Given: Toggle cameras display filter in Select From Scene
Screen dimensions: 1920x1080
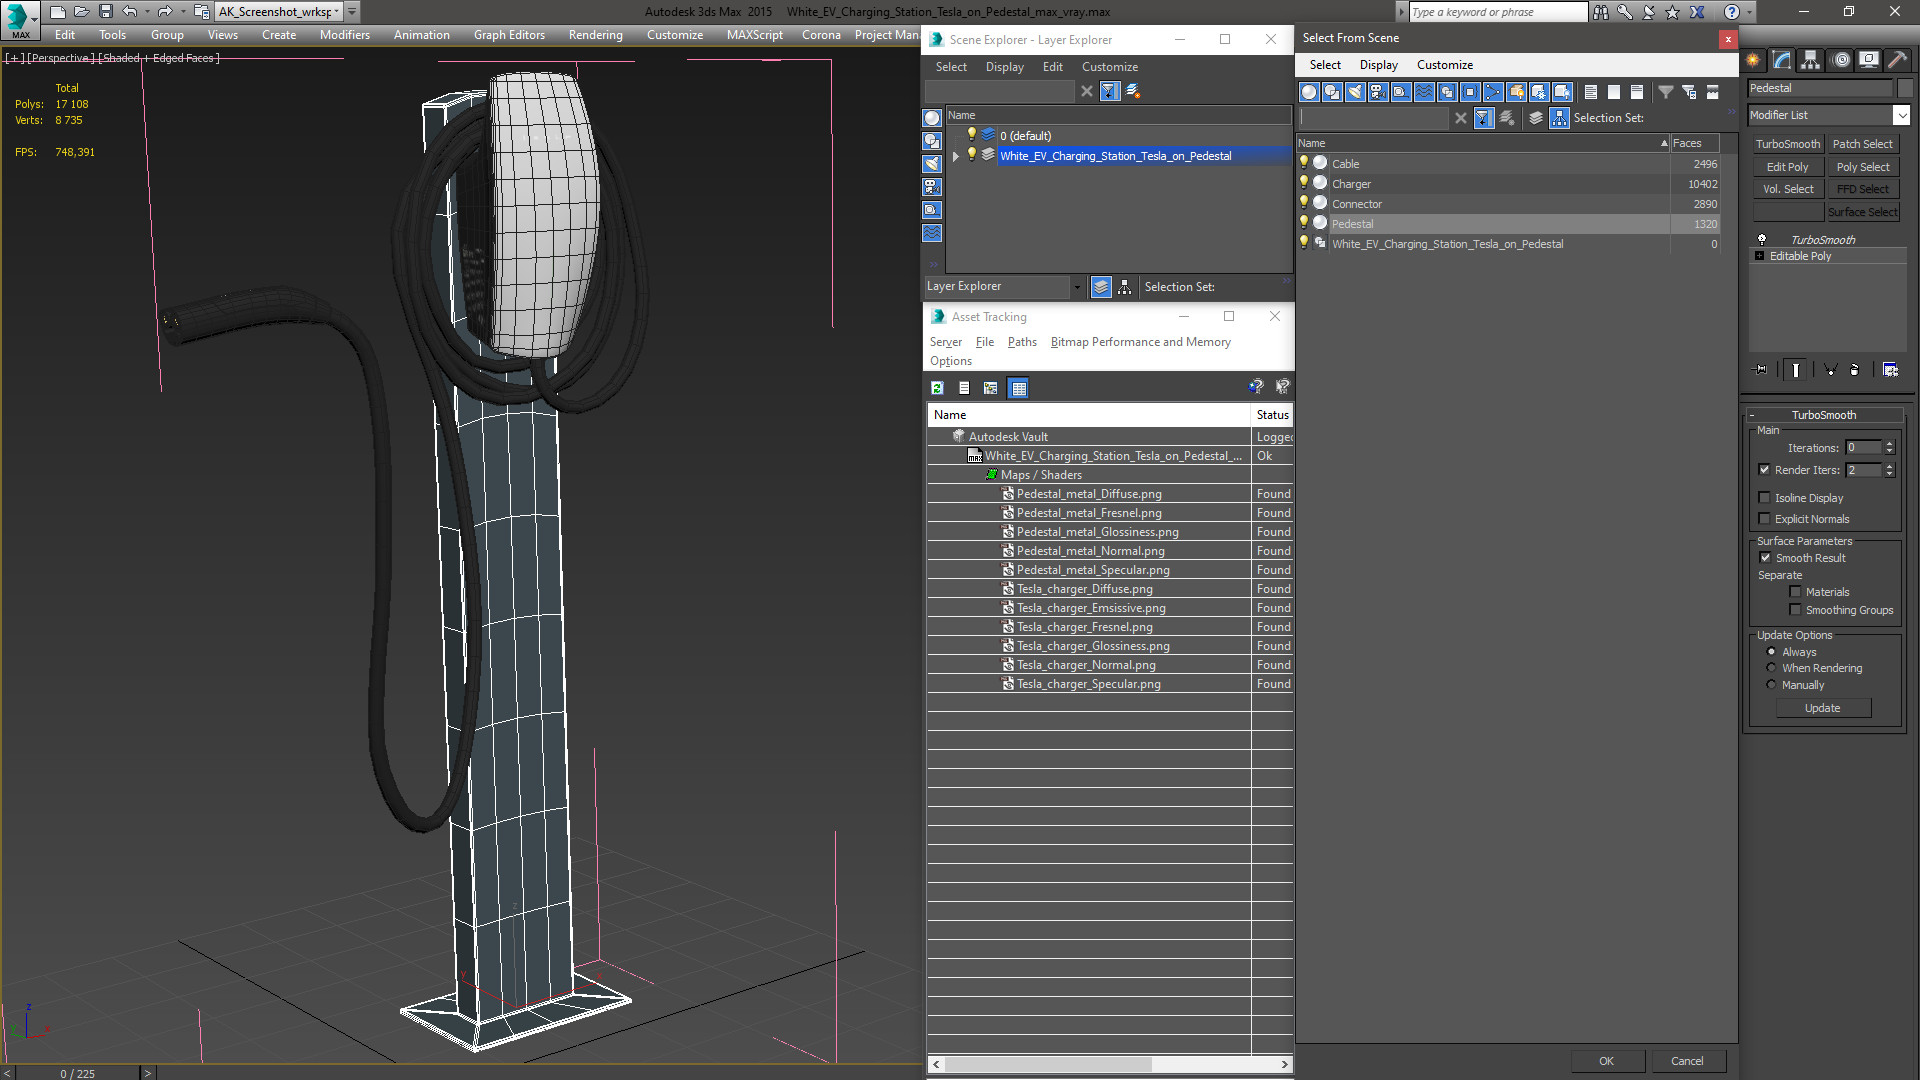Looking at the screenshot, I should pyautogui.click(x=1378, y=92).
